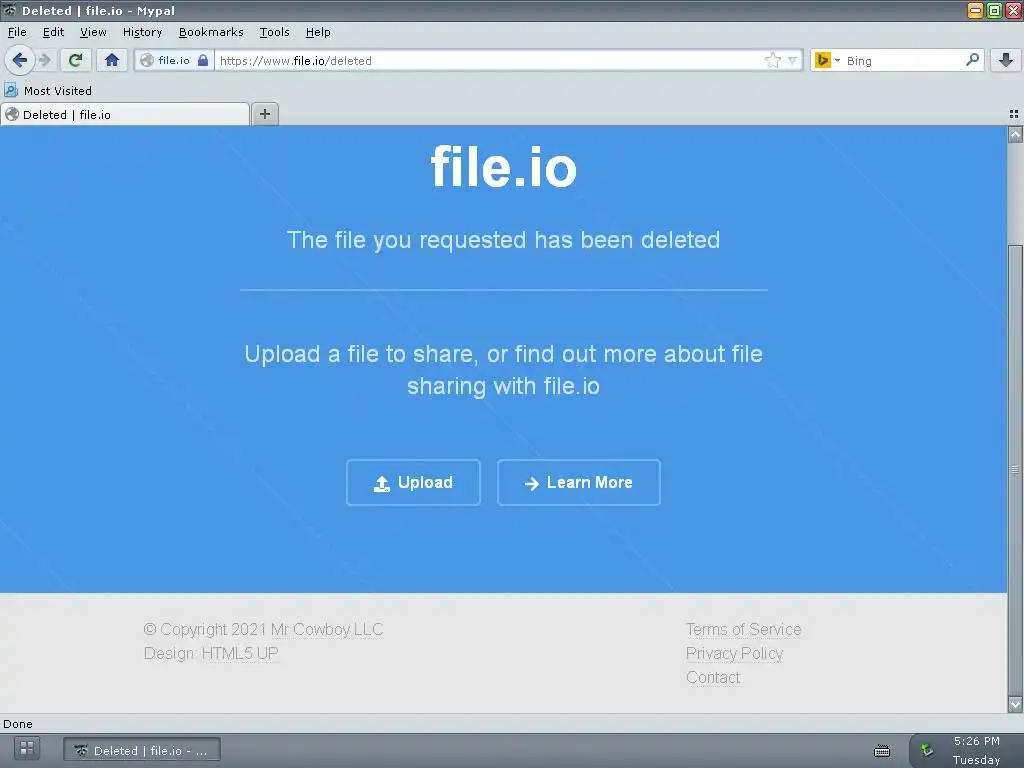Screen dimensions: 1024x768
Task: Open the File menu
Action: (x=17, y=32)
